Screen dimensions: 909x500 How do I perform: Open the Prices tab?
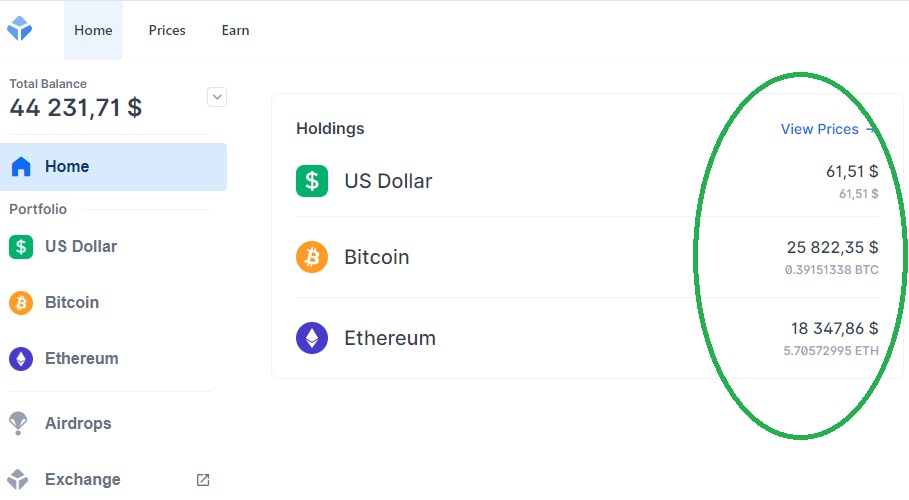(x=167, y=30)
